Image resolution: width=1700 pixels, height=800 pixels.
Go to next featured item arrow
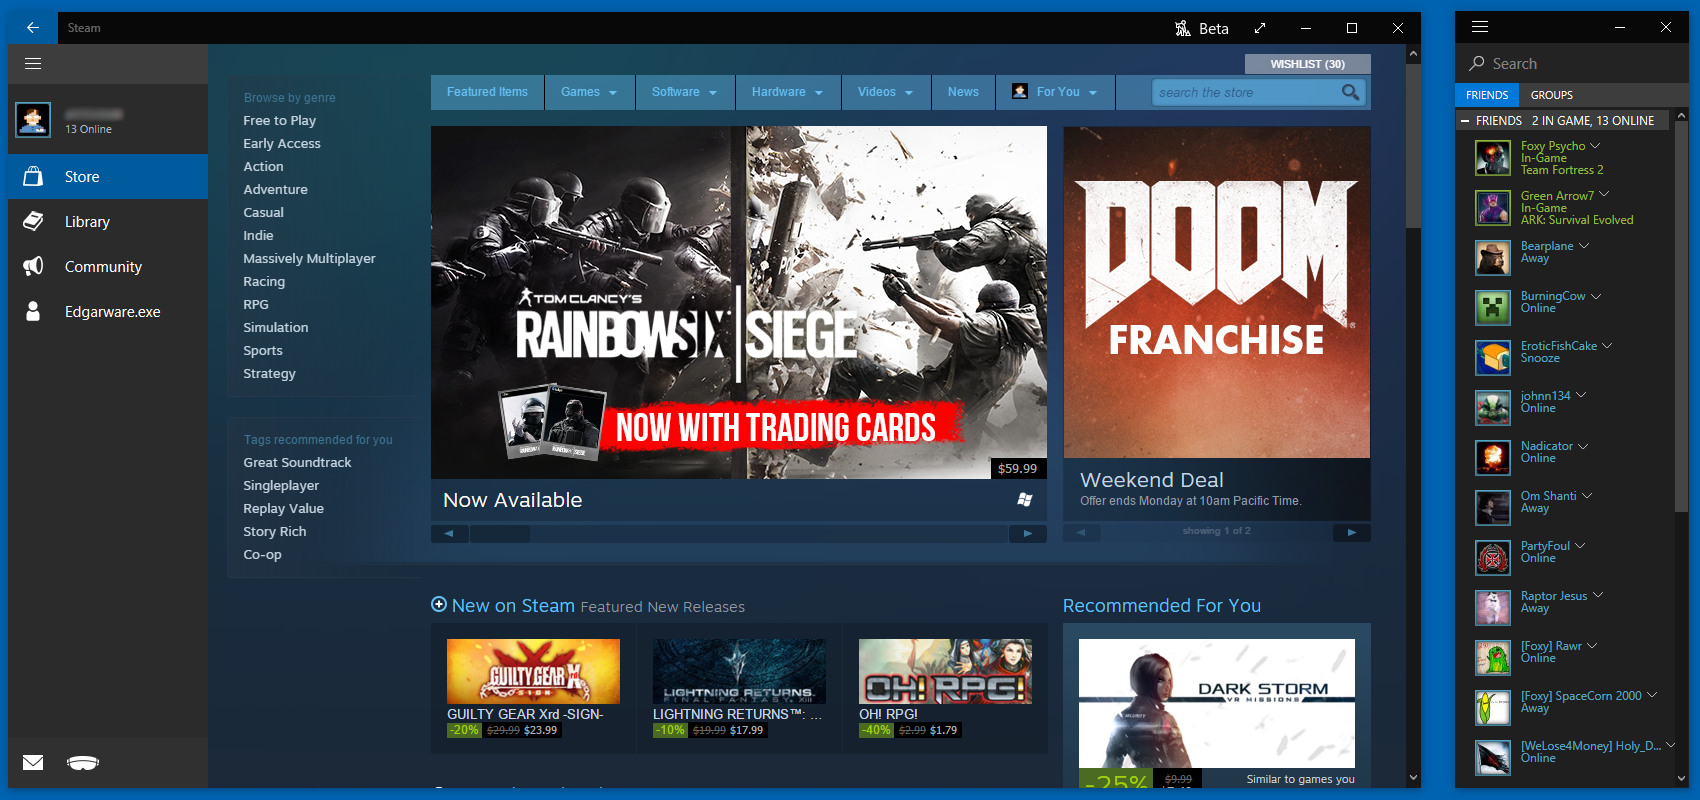(1027, 534)
